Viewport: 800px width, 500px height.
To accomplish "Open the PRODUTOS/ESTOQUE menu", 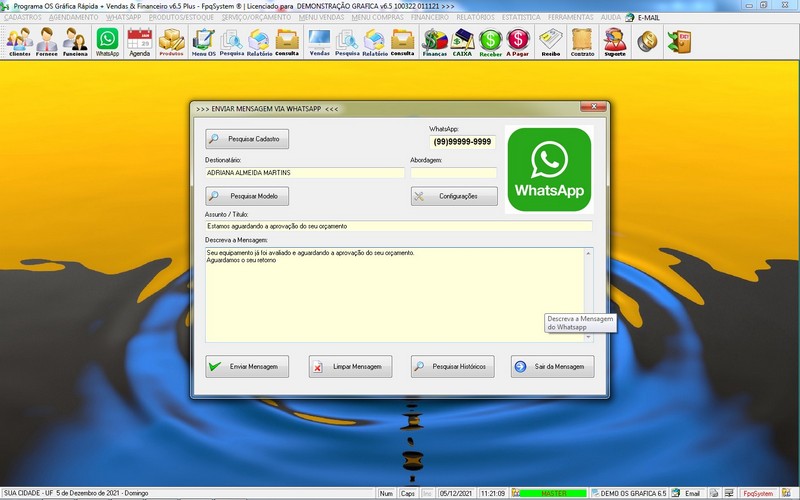I will point(181,17).
